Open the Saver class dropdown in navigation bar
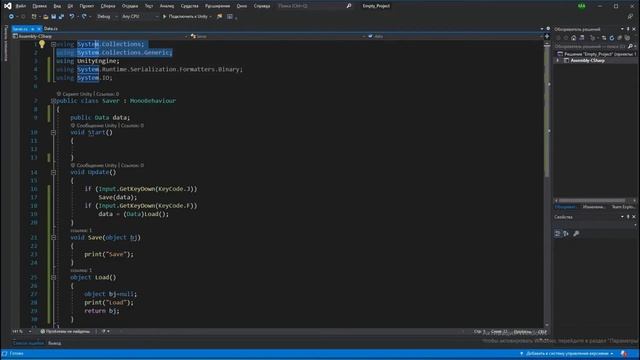Screen dimensions: 640x360 (x=278, y=36)
